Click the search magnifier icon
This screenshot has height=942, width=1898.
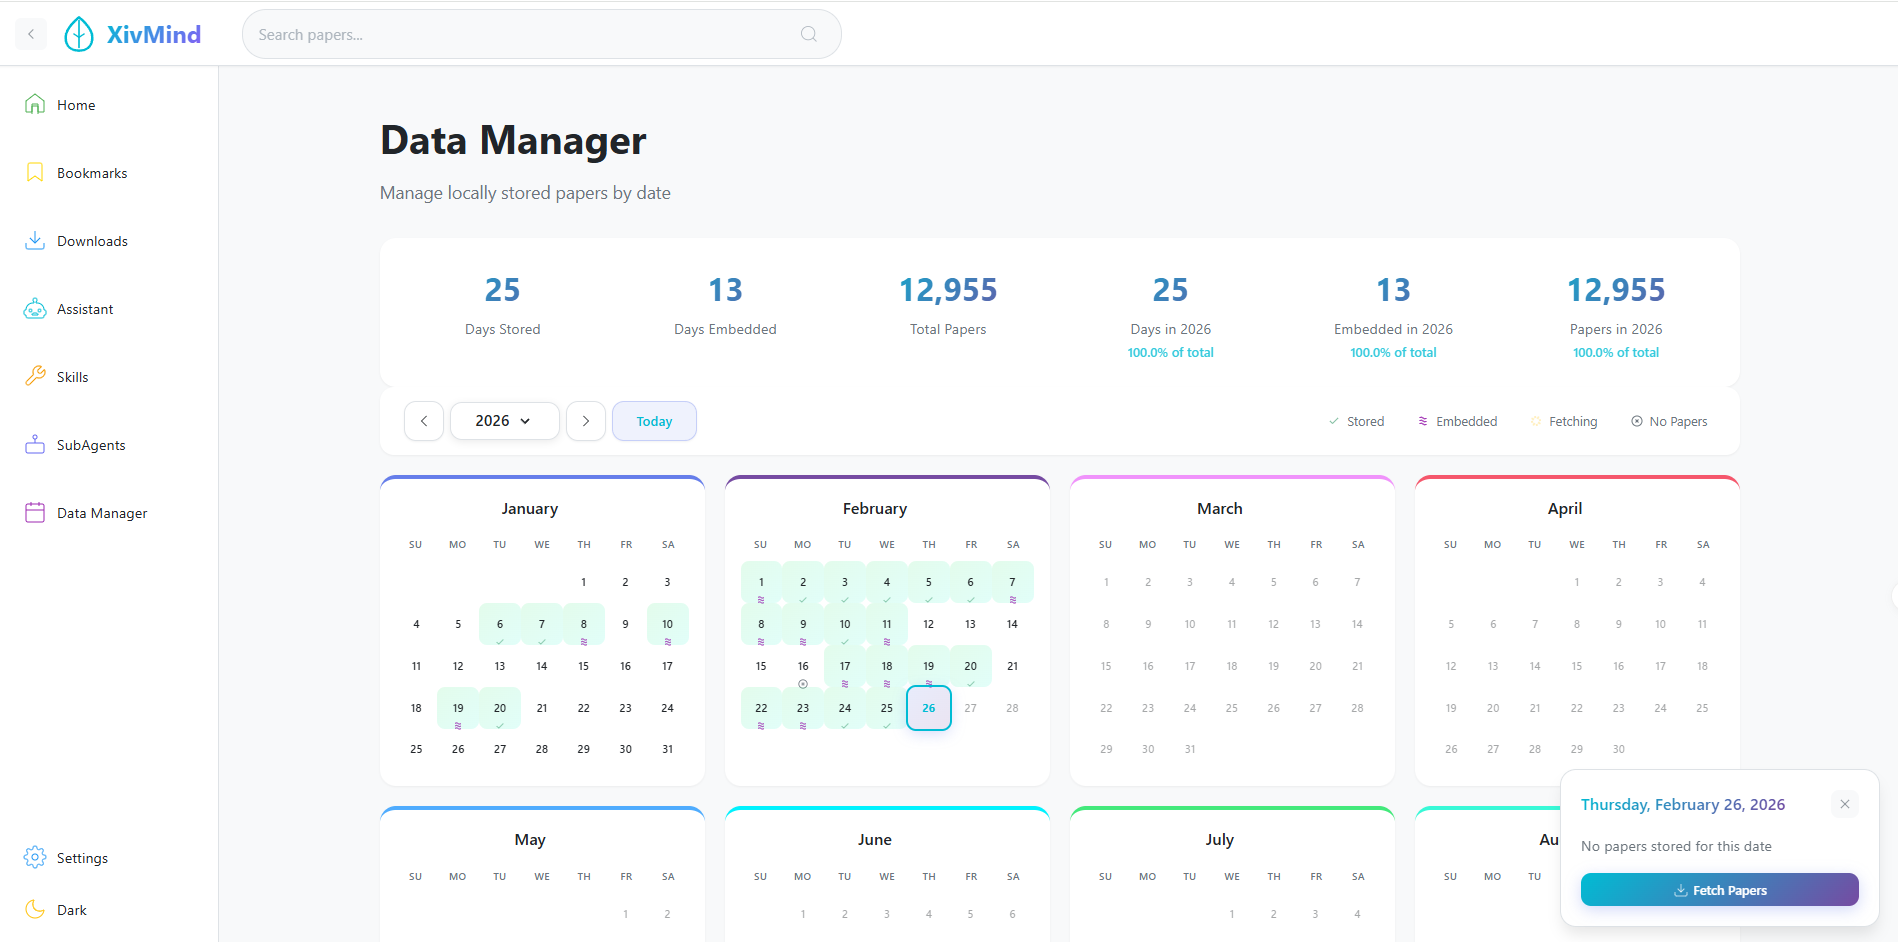(x=809, y=34)
